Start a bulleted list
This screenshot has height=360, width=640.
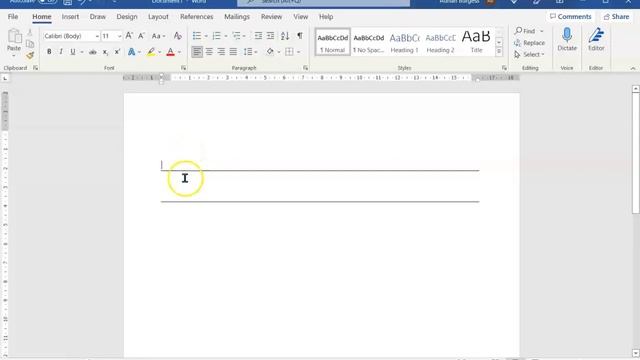(x=197, y=36)
